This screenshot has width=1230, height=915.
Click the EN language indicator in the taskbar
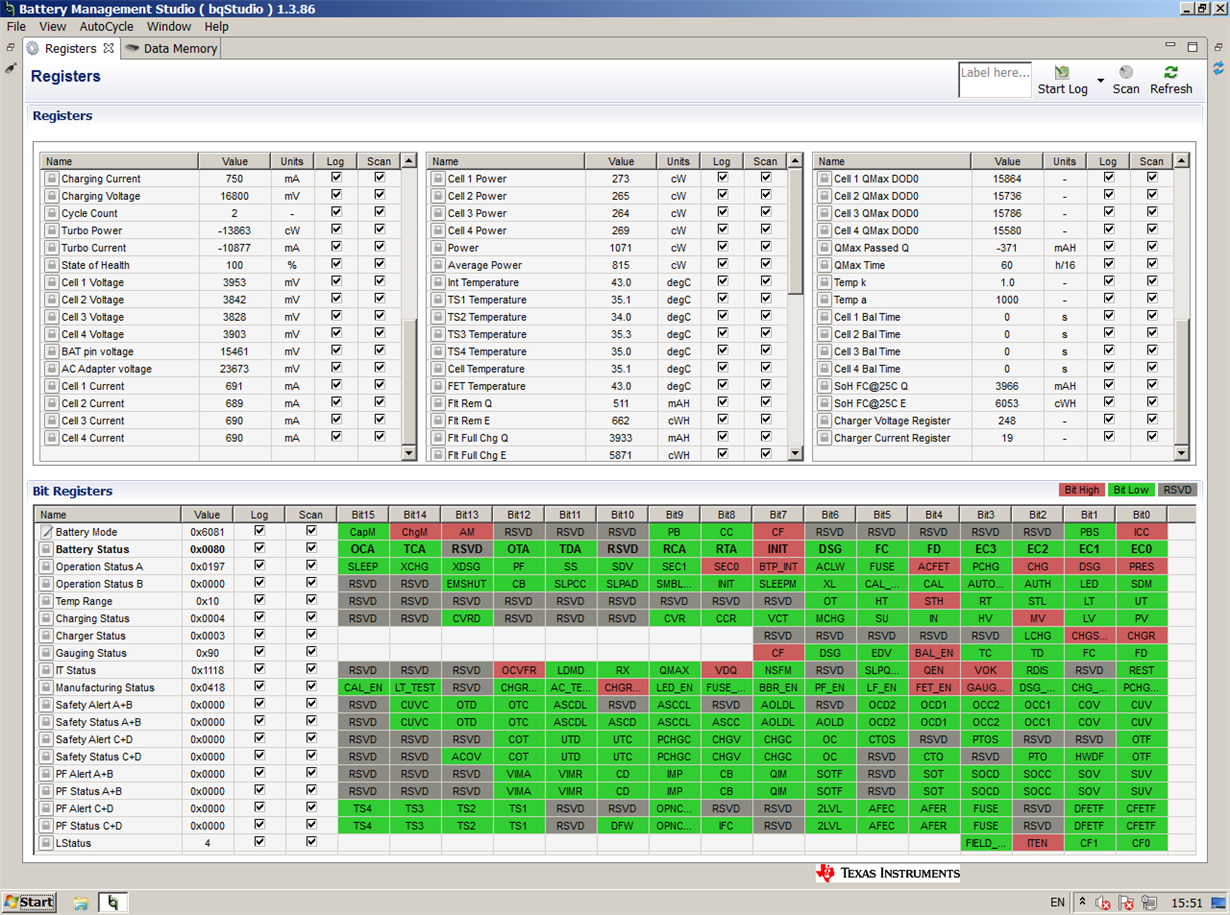1057,902
